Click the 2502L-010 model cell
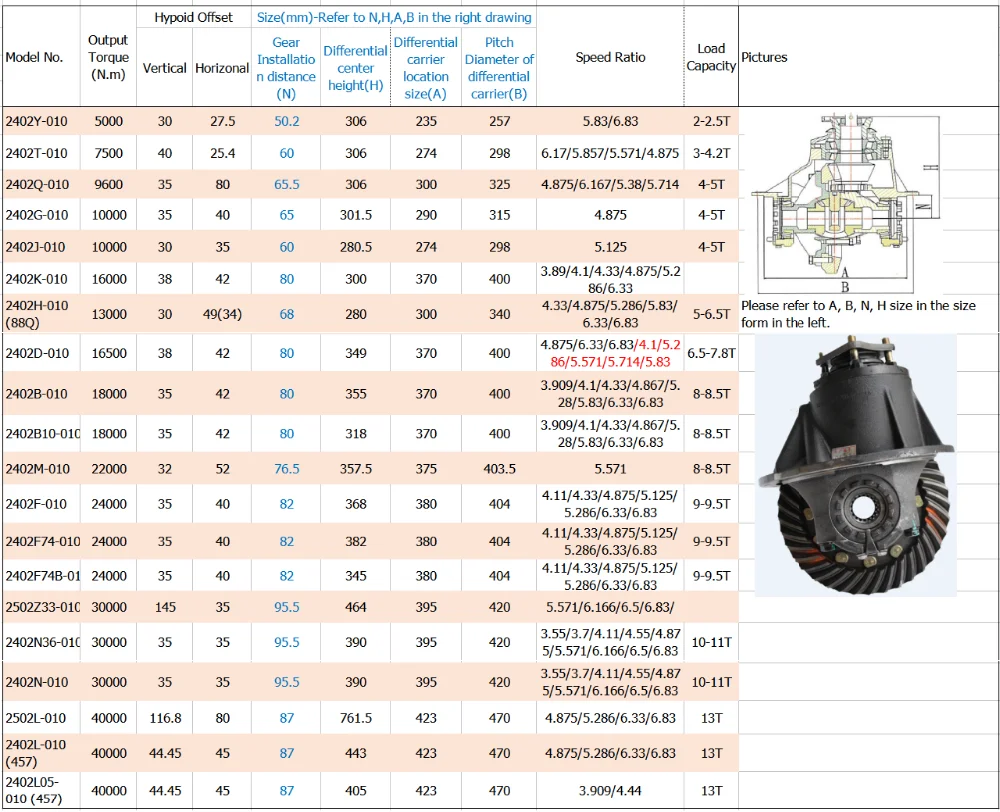Screen dimensions: 1000x812 pos(37,718)
